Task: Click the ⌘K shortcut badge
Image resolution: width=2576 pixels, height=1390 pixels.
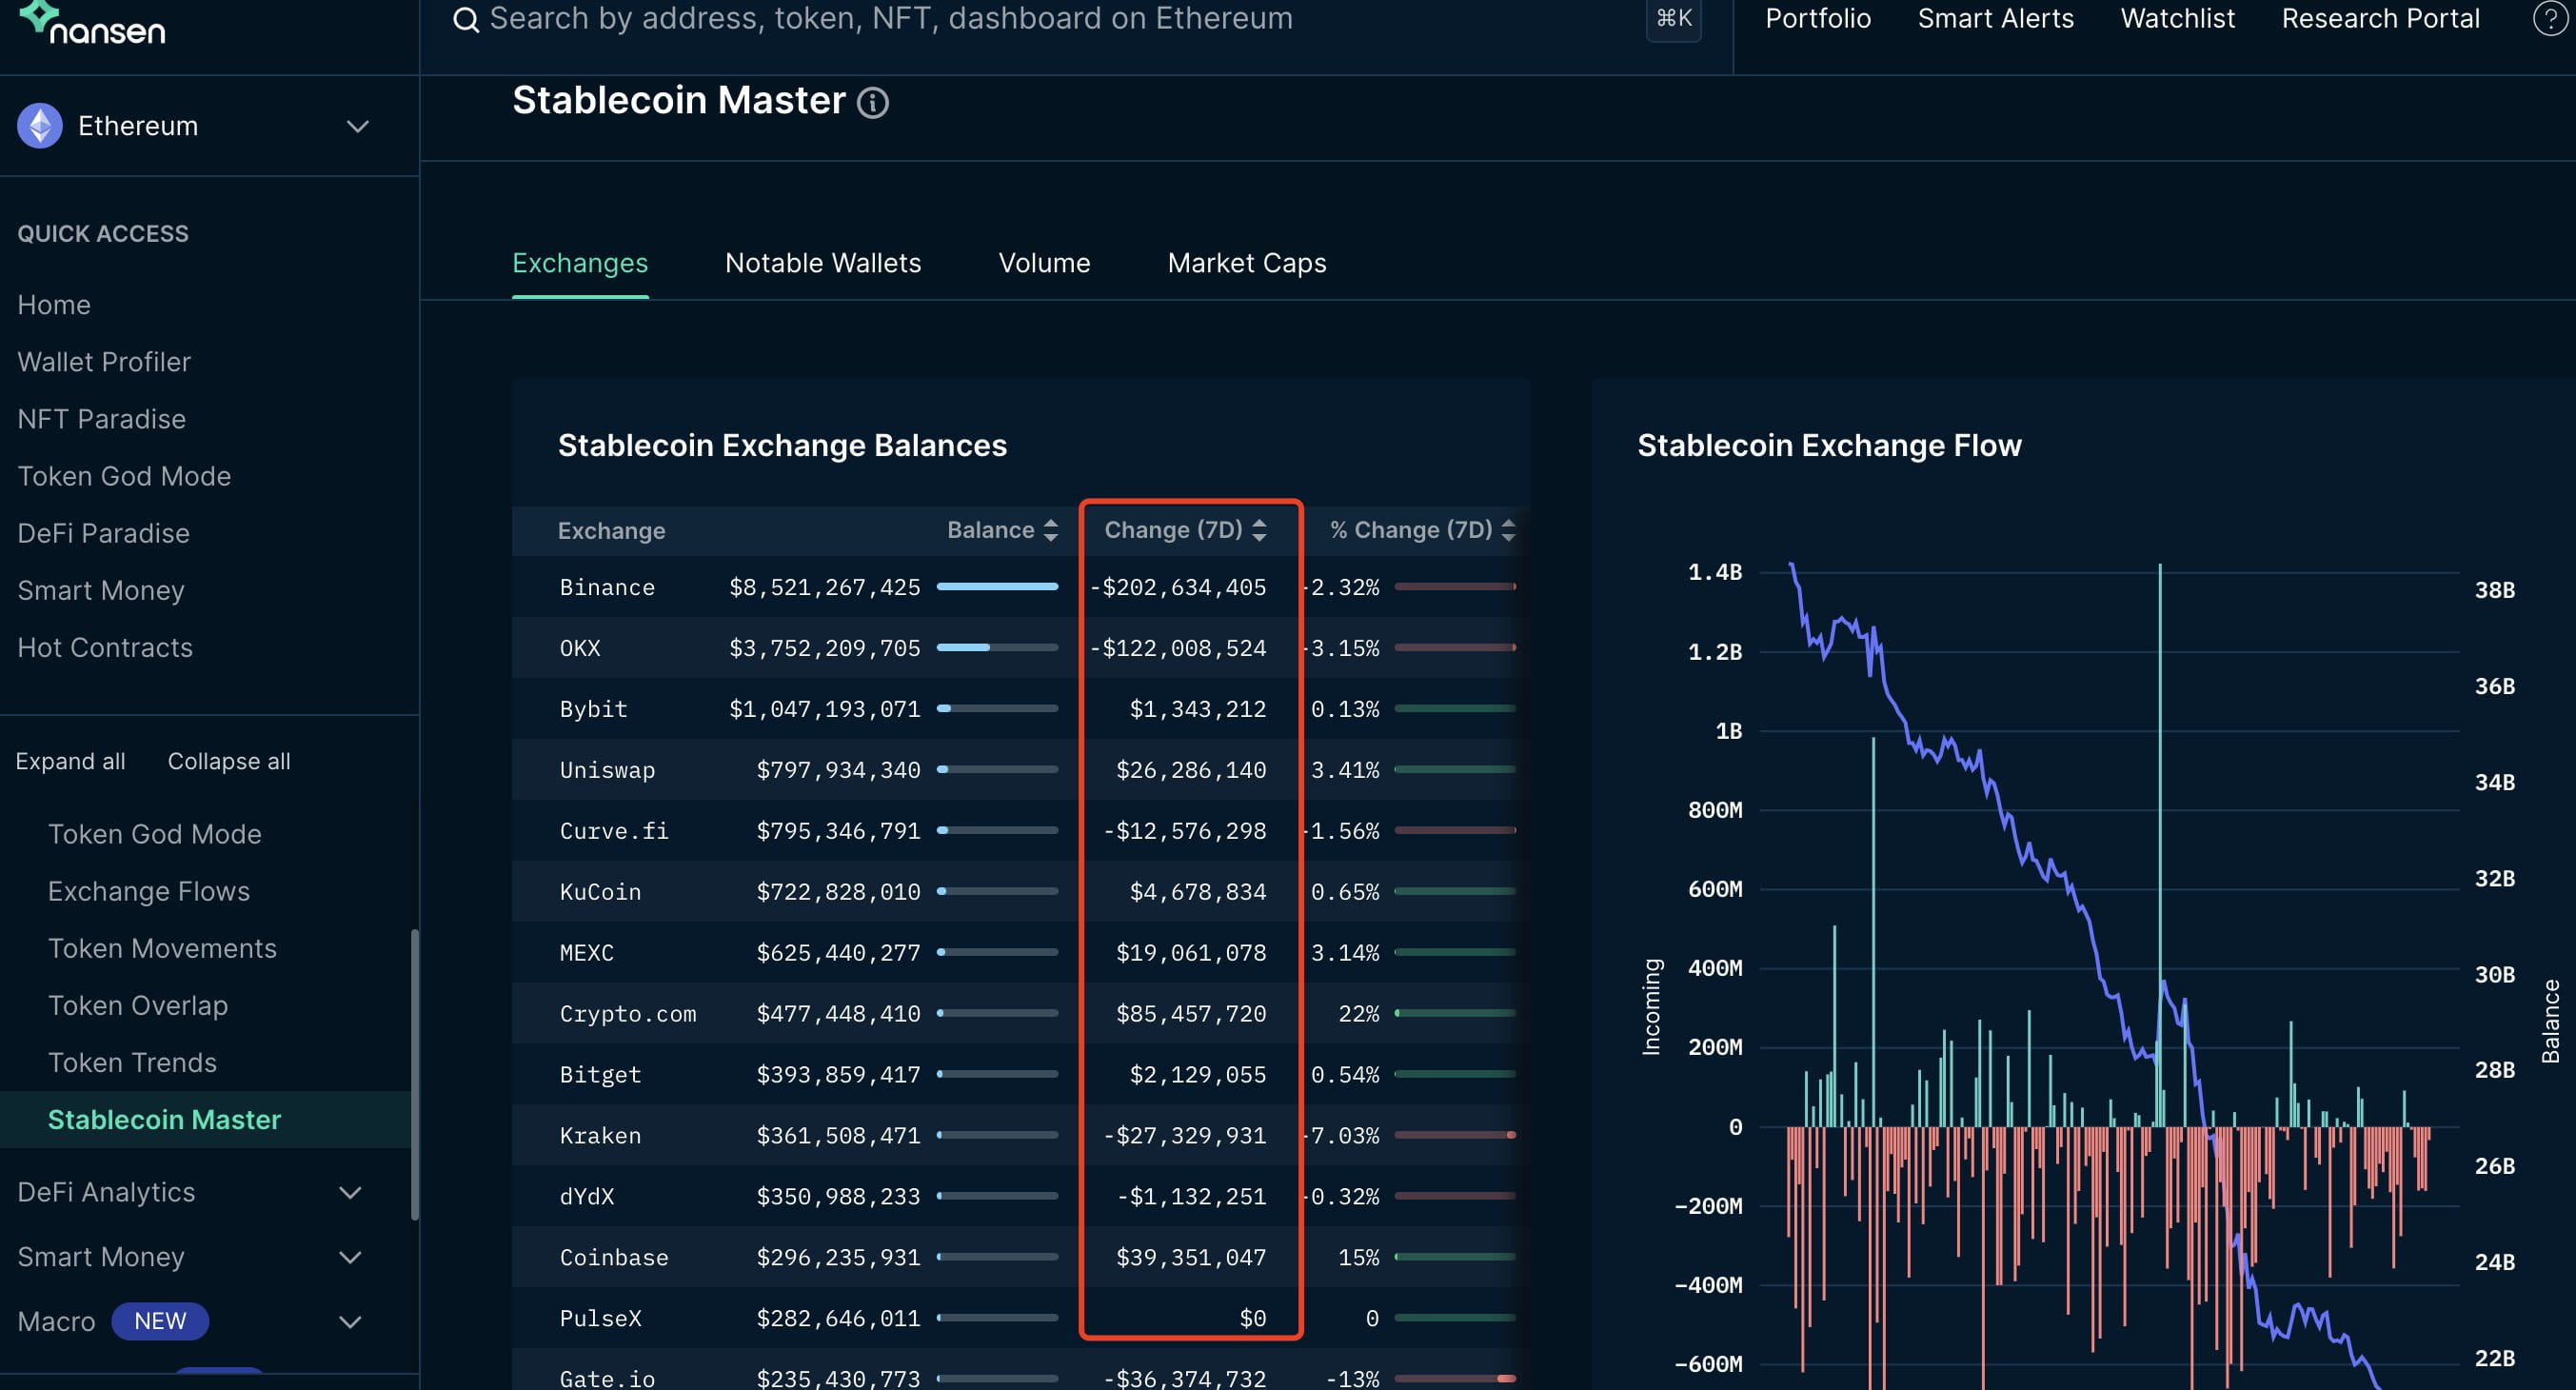Action: tap(1673, 19)
